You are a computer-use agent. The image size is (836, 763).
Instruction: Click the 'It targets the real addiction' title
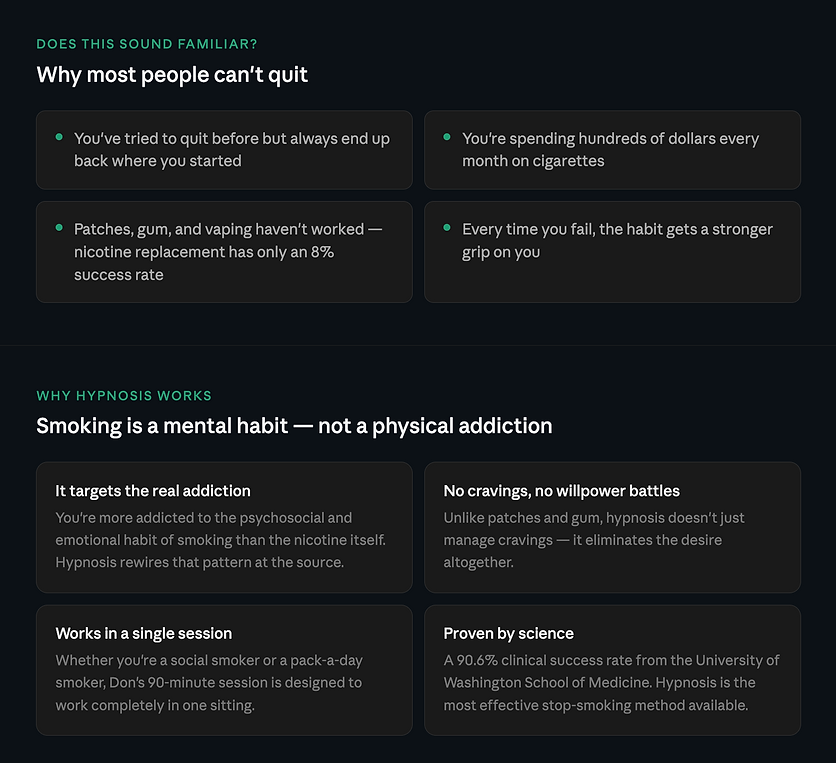click(x=152, y=491)
